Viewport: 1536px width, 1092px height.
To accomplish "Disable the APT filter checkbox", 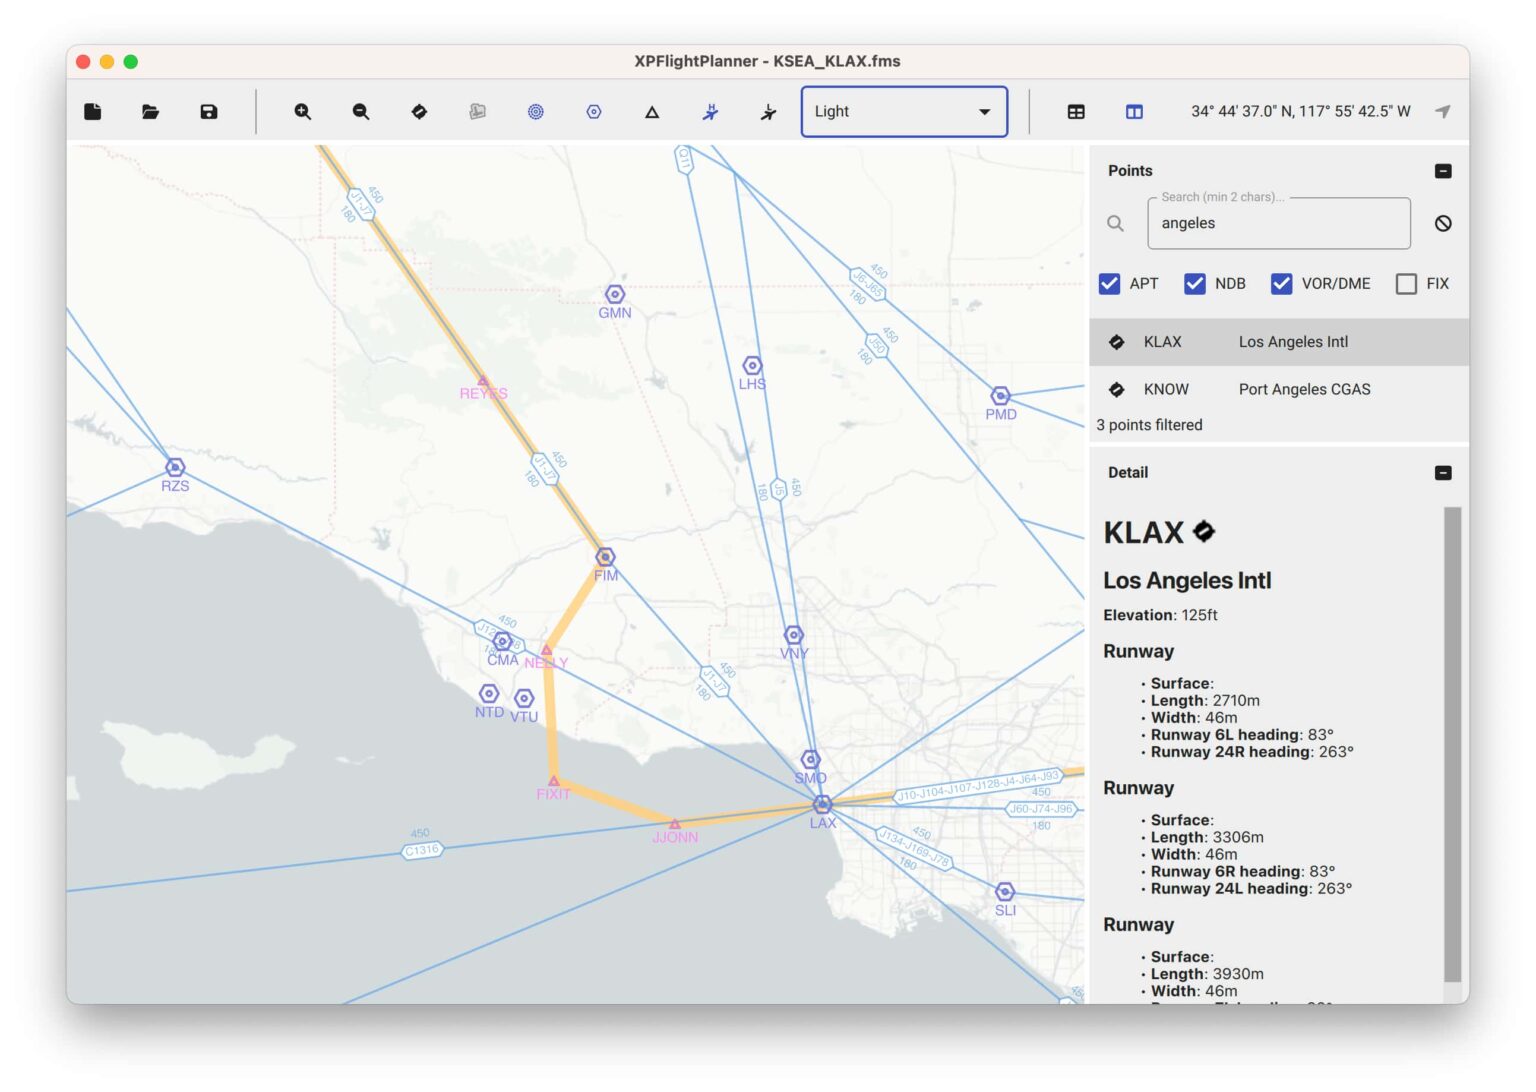I will point(1110,283).
